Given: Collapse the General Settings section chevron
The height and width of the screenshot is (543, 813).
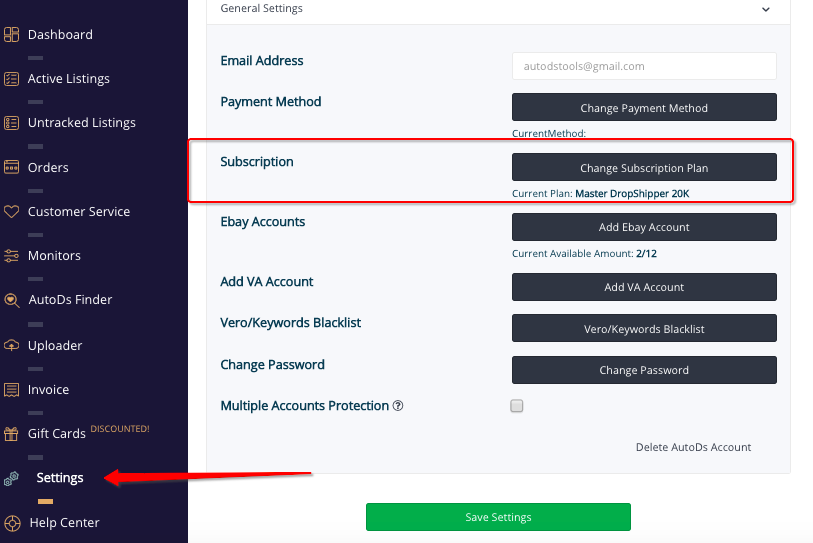Looking at the screenshot, I should pos(765,9).
